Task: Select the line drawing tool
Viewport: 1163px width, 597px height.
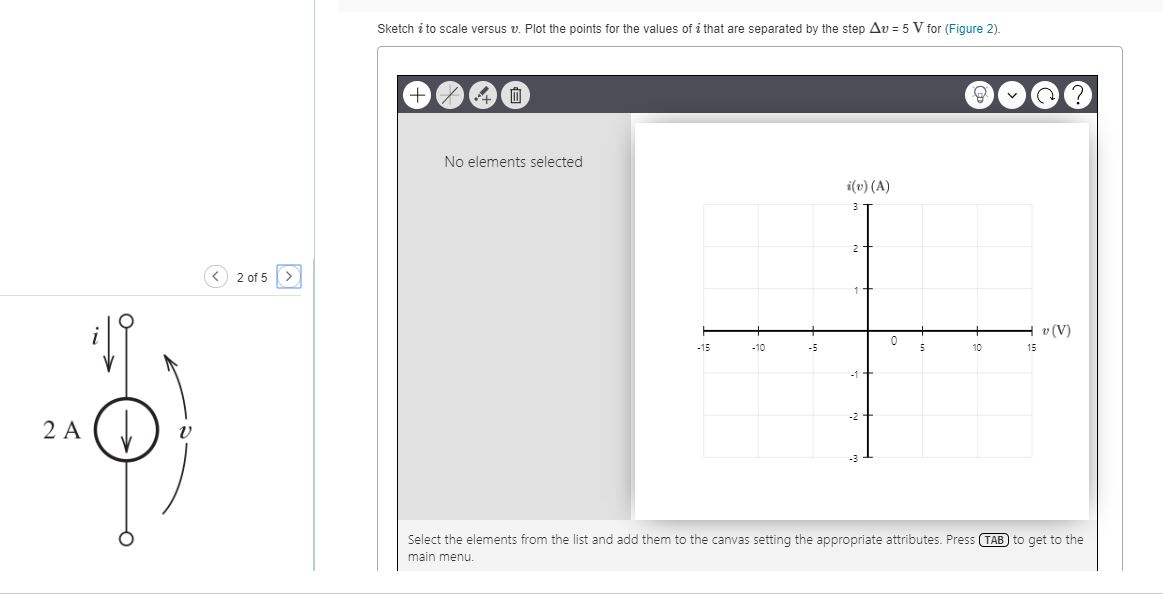Action: (x=448, y=94)
